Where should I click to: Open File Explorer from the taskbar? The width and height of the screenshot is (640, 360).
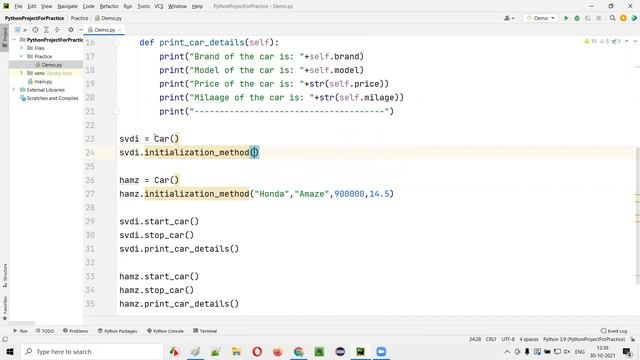[x=236, y=351]
